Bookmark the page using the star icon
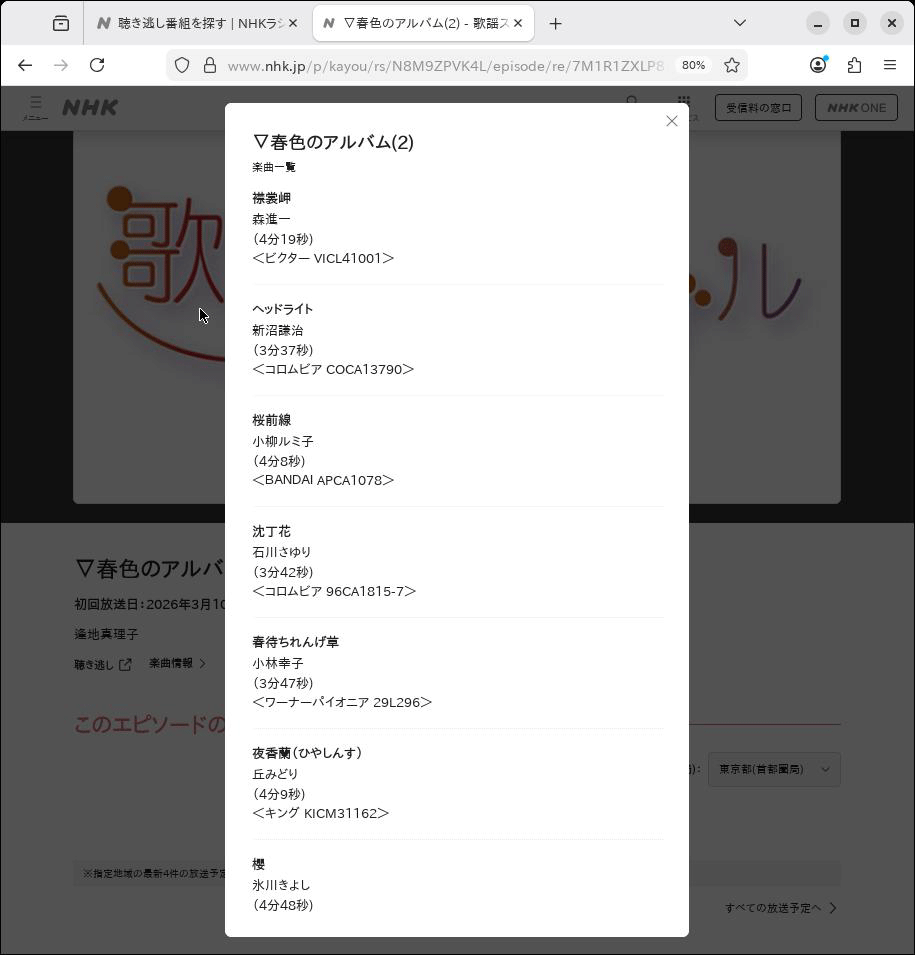 pyautogui.click(x=732, y=65)
